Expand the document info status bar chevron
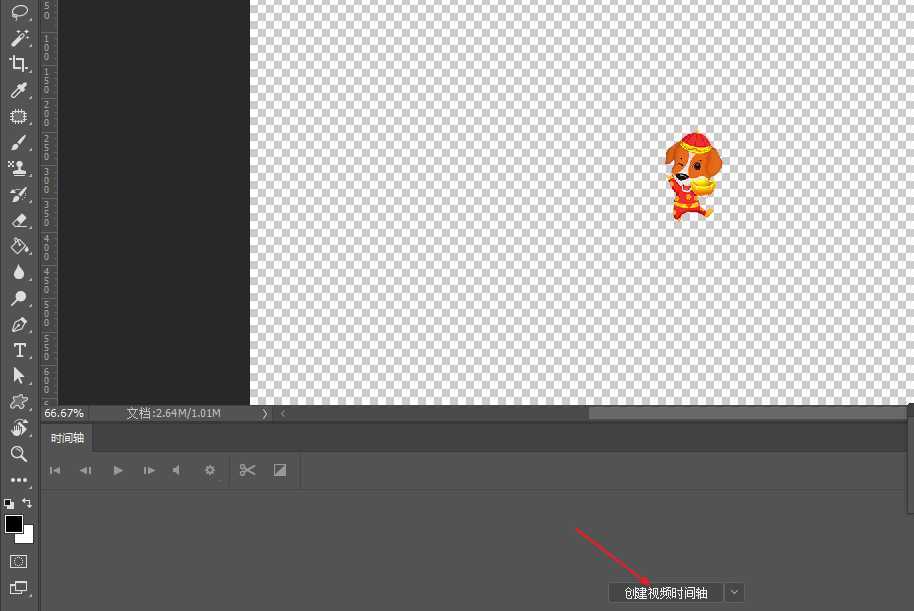Image resolution: width=914 pixels, height=611 pixels. [265, 413]
